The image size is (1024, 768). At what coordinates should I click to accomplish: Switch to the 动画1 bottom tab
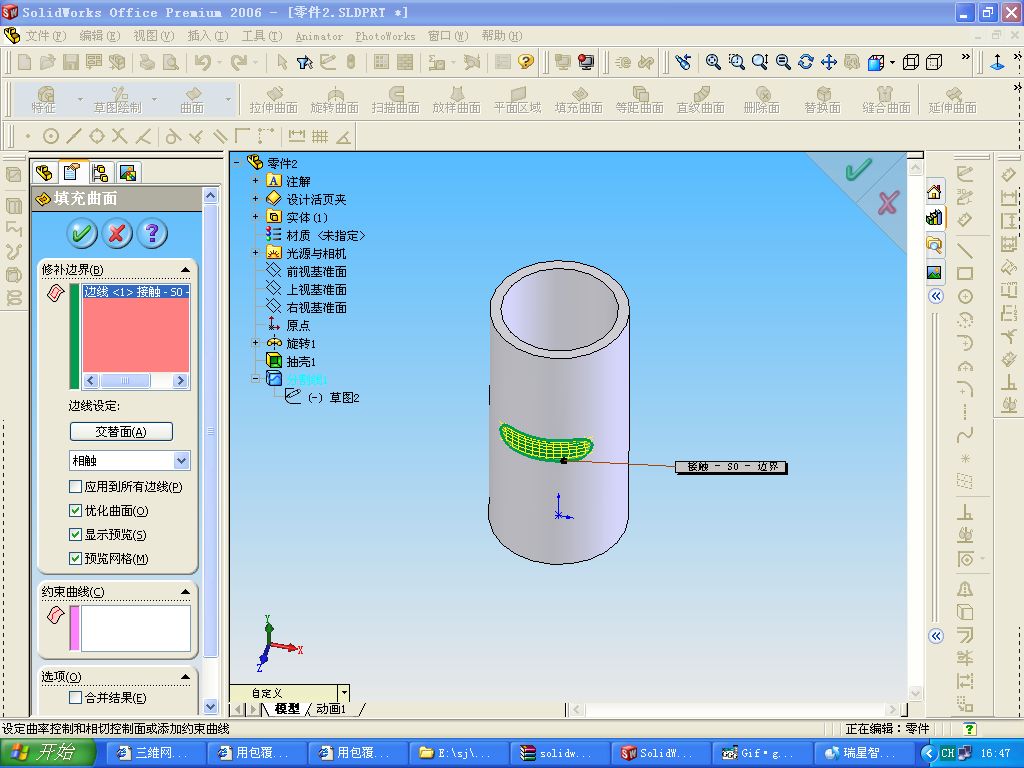(x=332, y=709)
